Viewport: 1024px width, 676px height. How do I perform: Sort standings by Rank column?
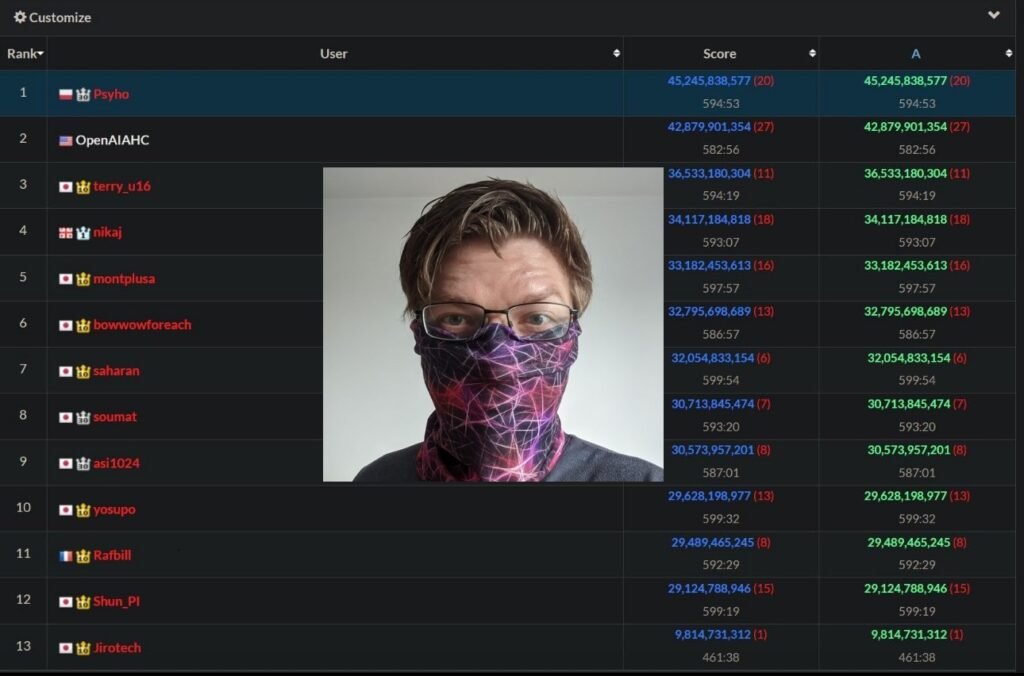[x=24, y=54]
